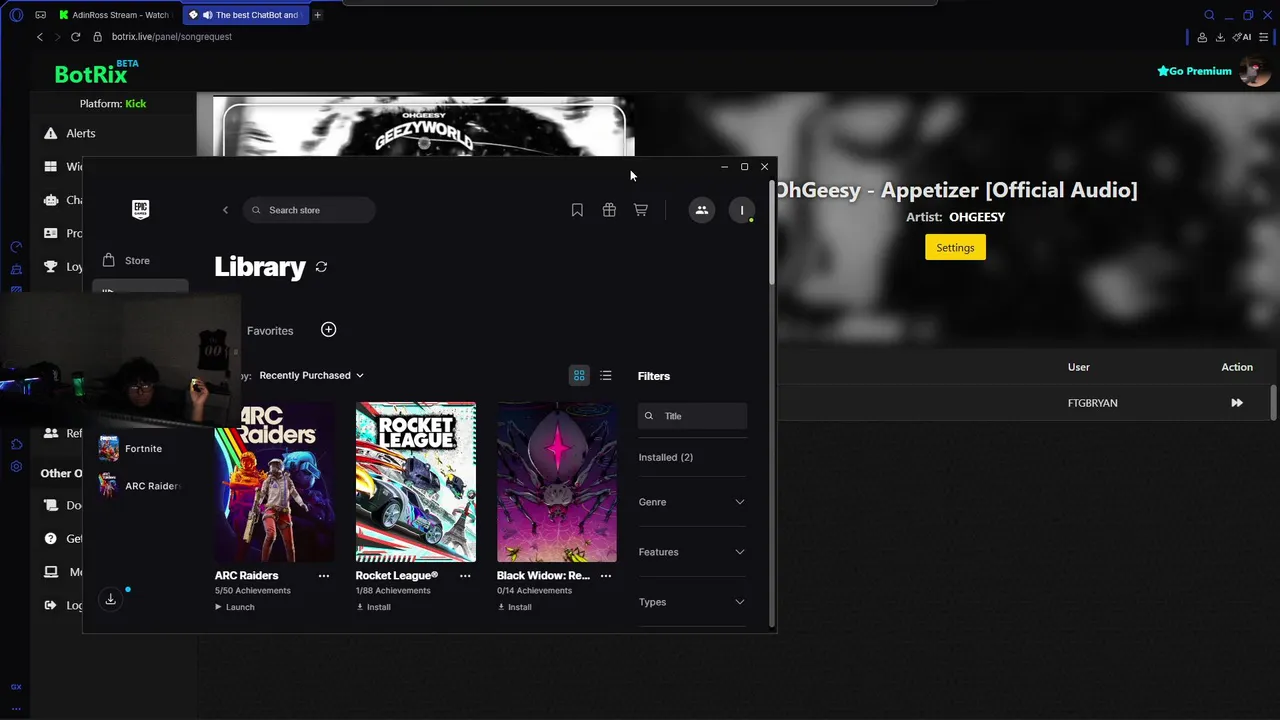This screenshot has width=1280, height=720.
Task: Use the Epic launcher vertical scrollbar
Action: tap(771, 234)
